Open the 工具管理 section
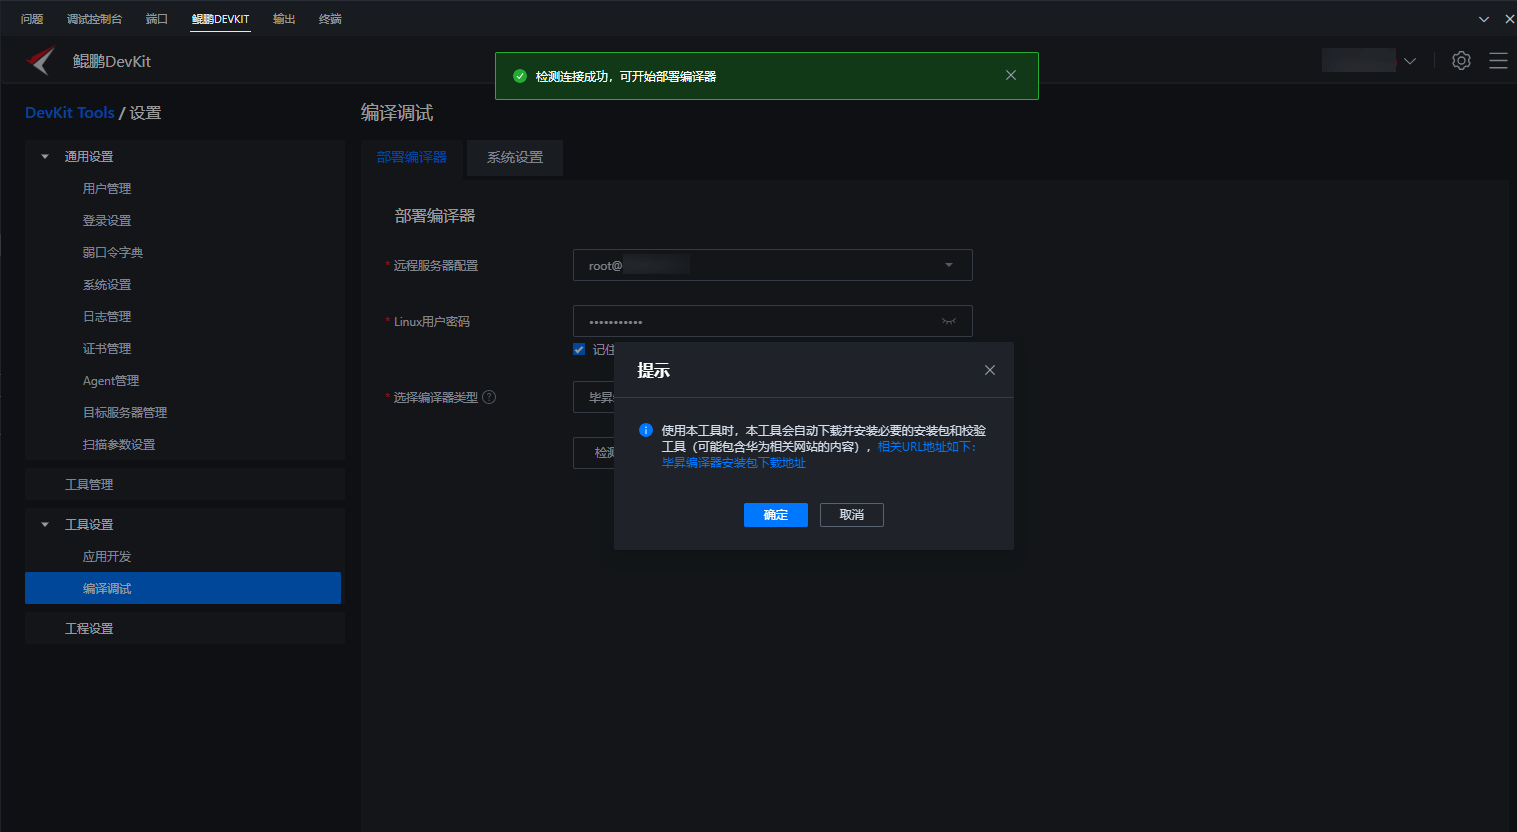This screenshot has height=832, width=1517. (x=185, y=484)
